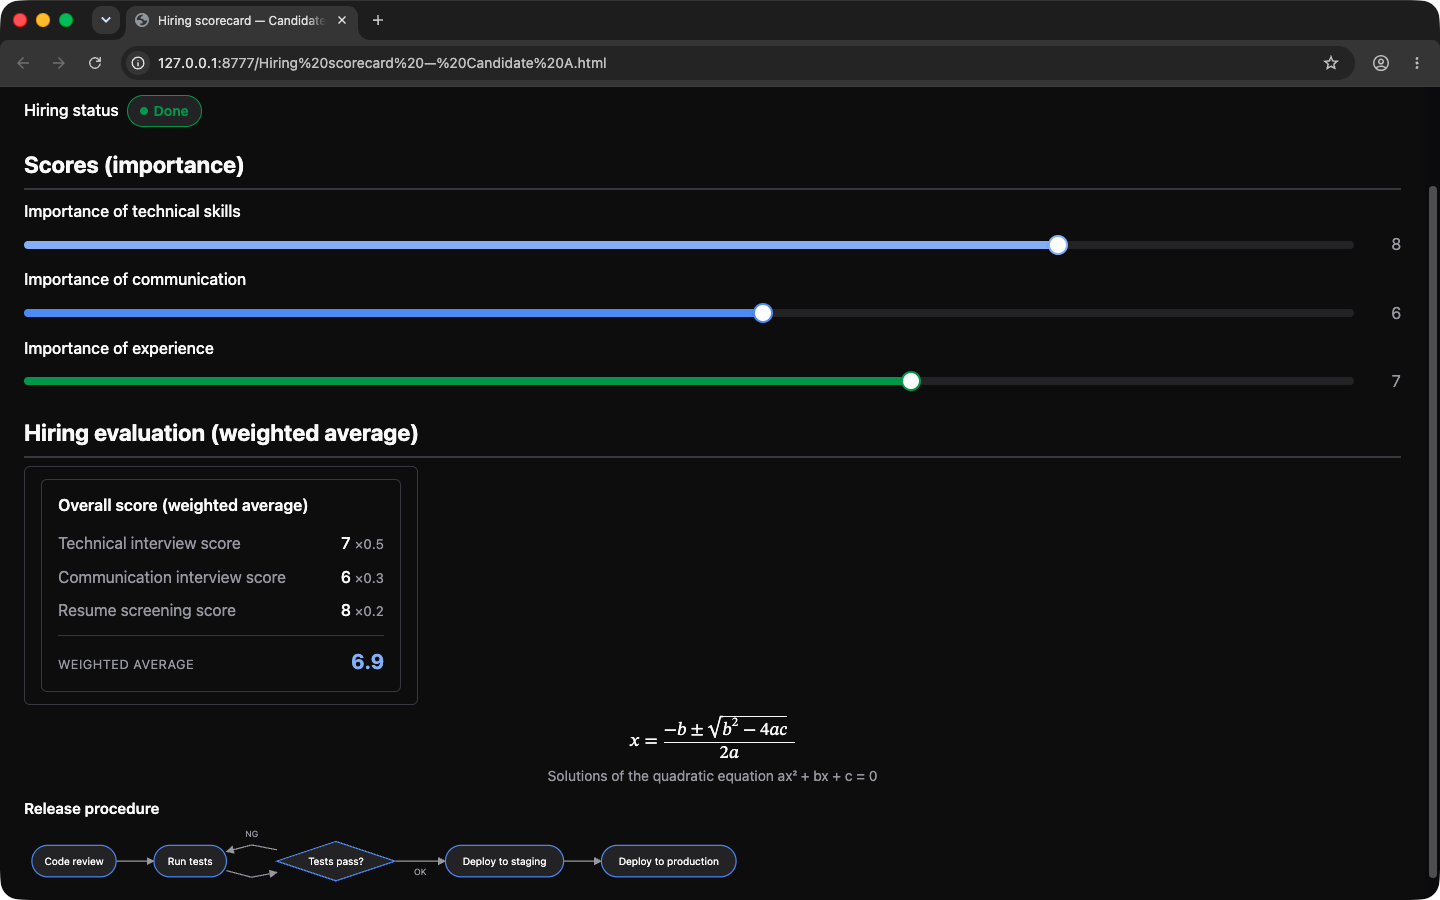Adjust the communication importance slider

[x=689, y=313]
